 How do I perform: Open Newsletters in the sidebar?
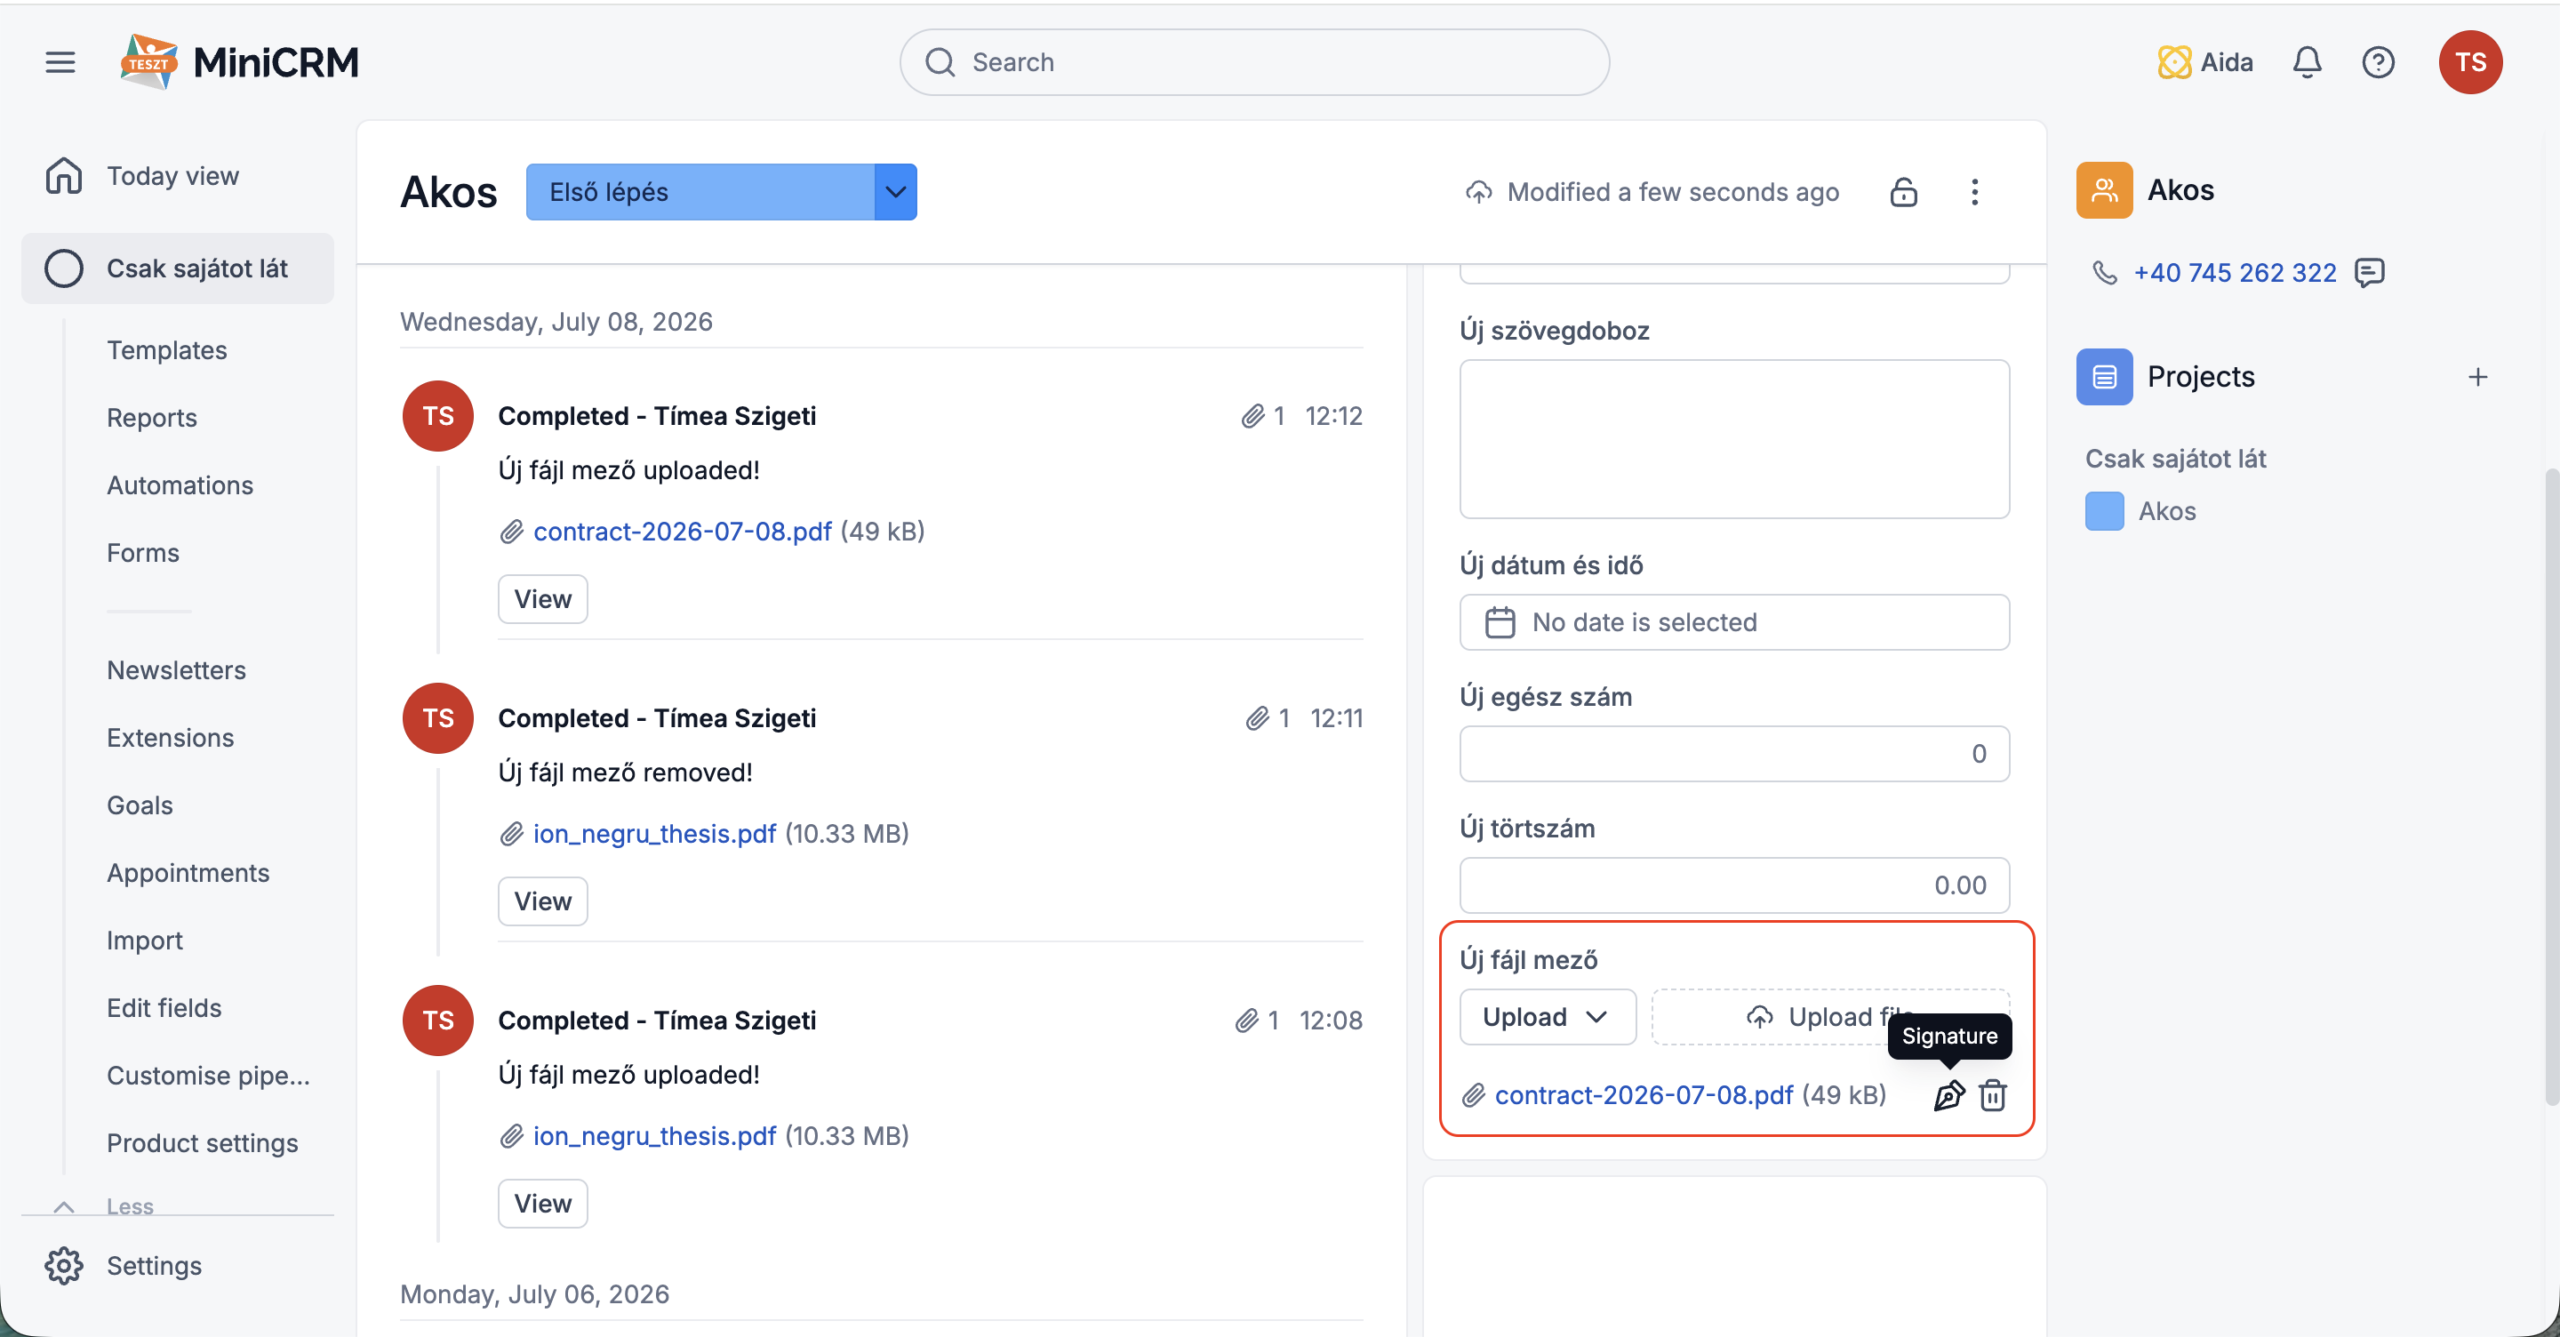click(x=176, y=670)
